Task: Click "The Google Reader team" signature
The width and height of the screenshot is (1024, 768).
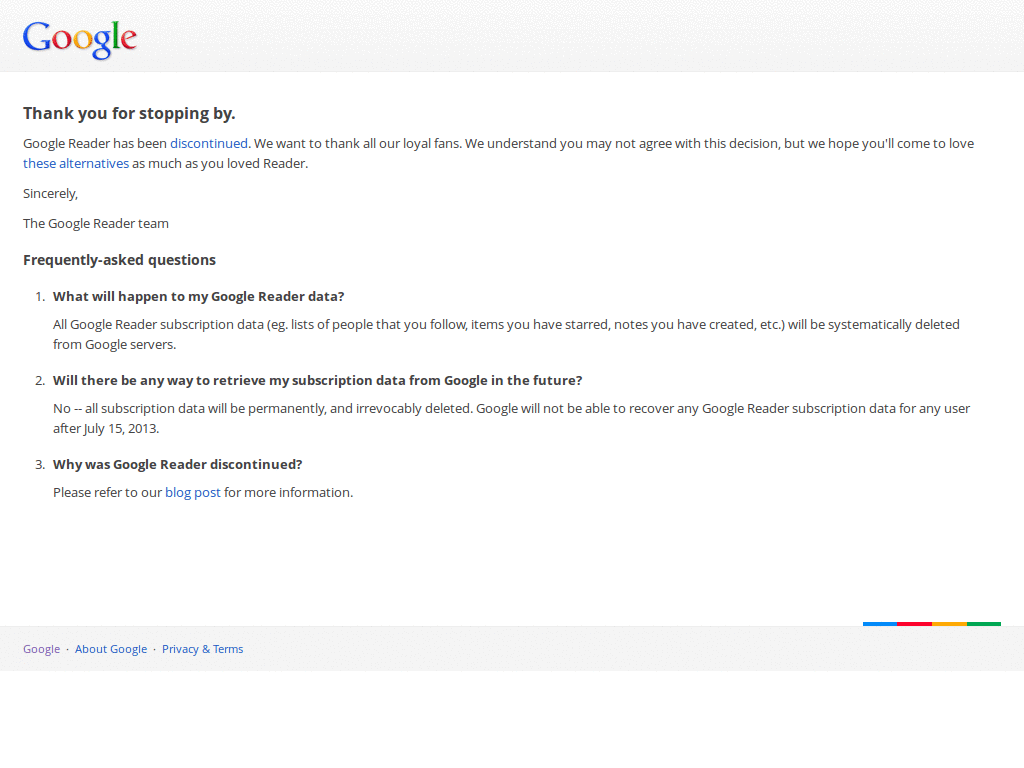Action: [x=96, y=223]
